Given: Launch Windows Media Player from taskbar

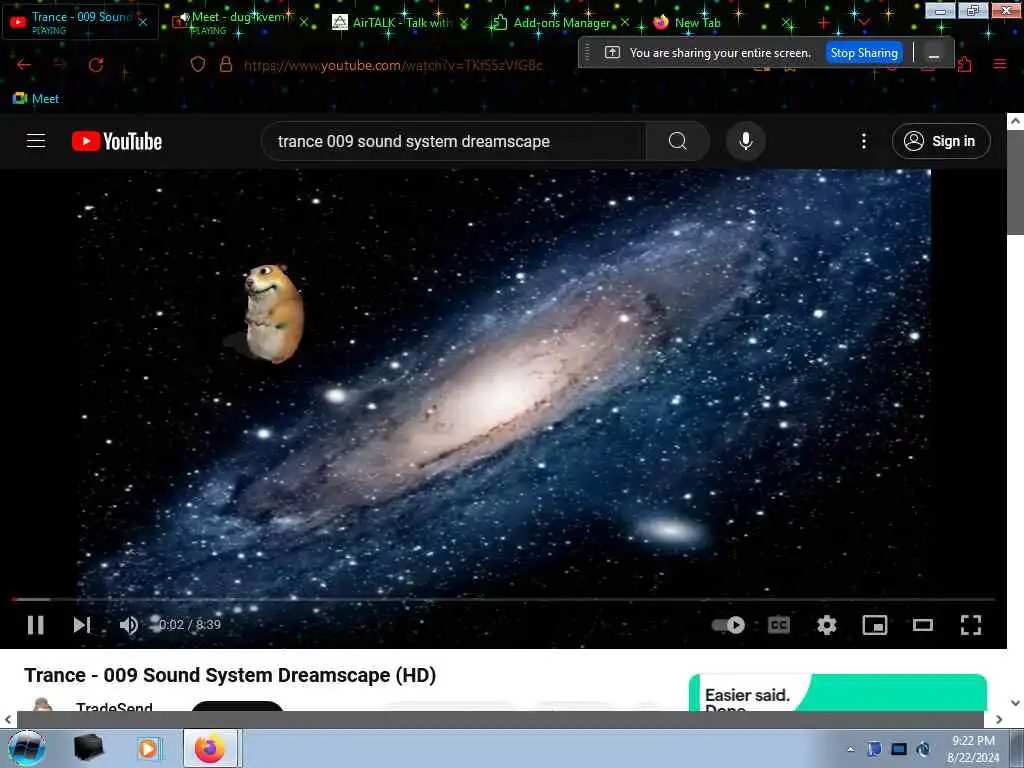Looking at the screenshot, I should point(148,748).
